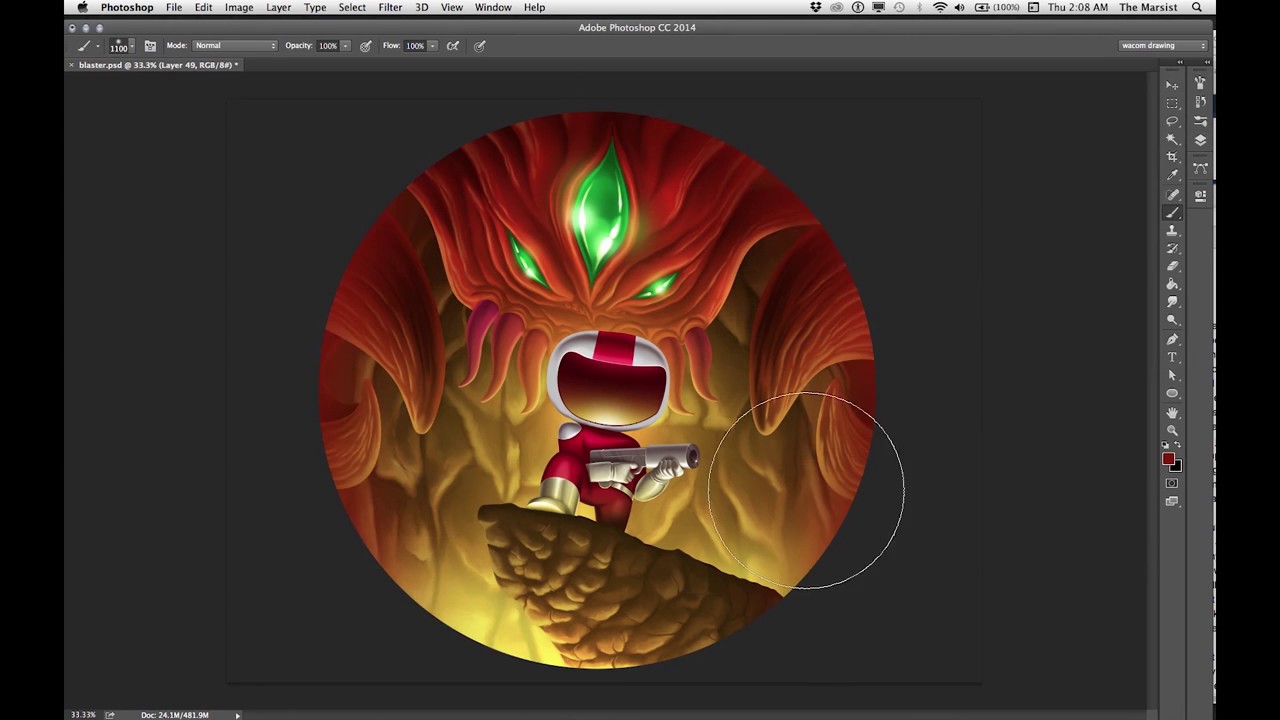This screenshot has width=1280, height=720.
Task: Open the Brush settings panel icon in the dock
Action: [1200, 121]
